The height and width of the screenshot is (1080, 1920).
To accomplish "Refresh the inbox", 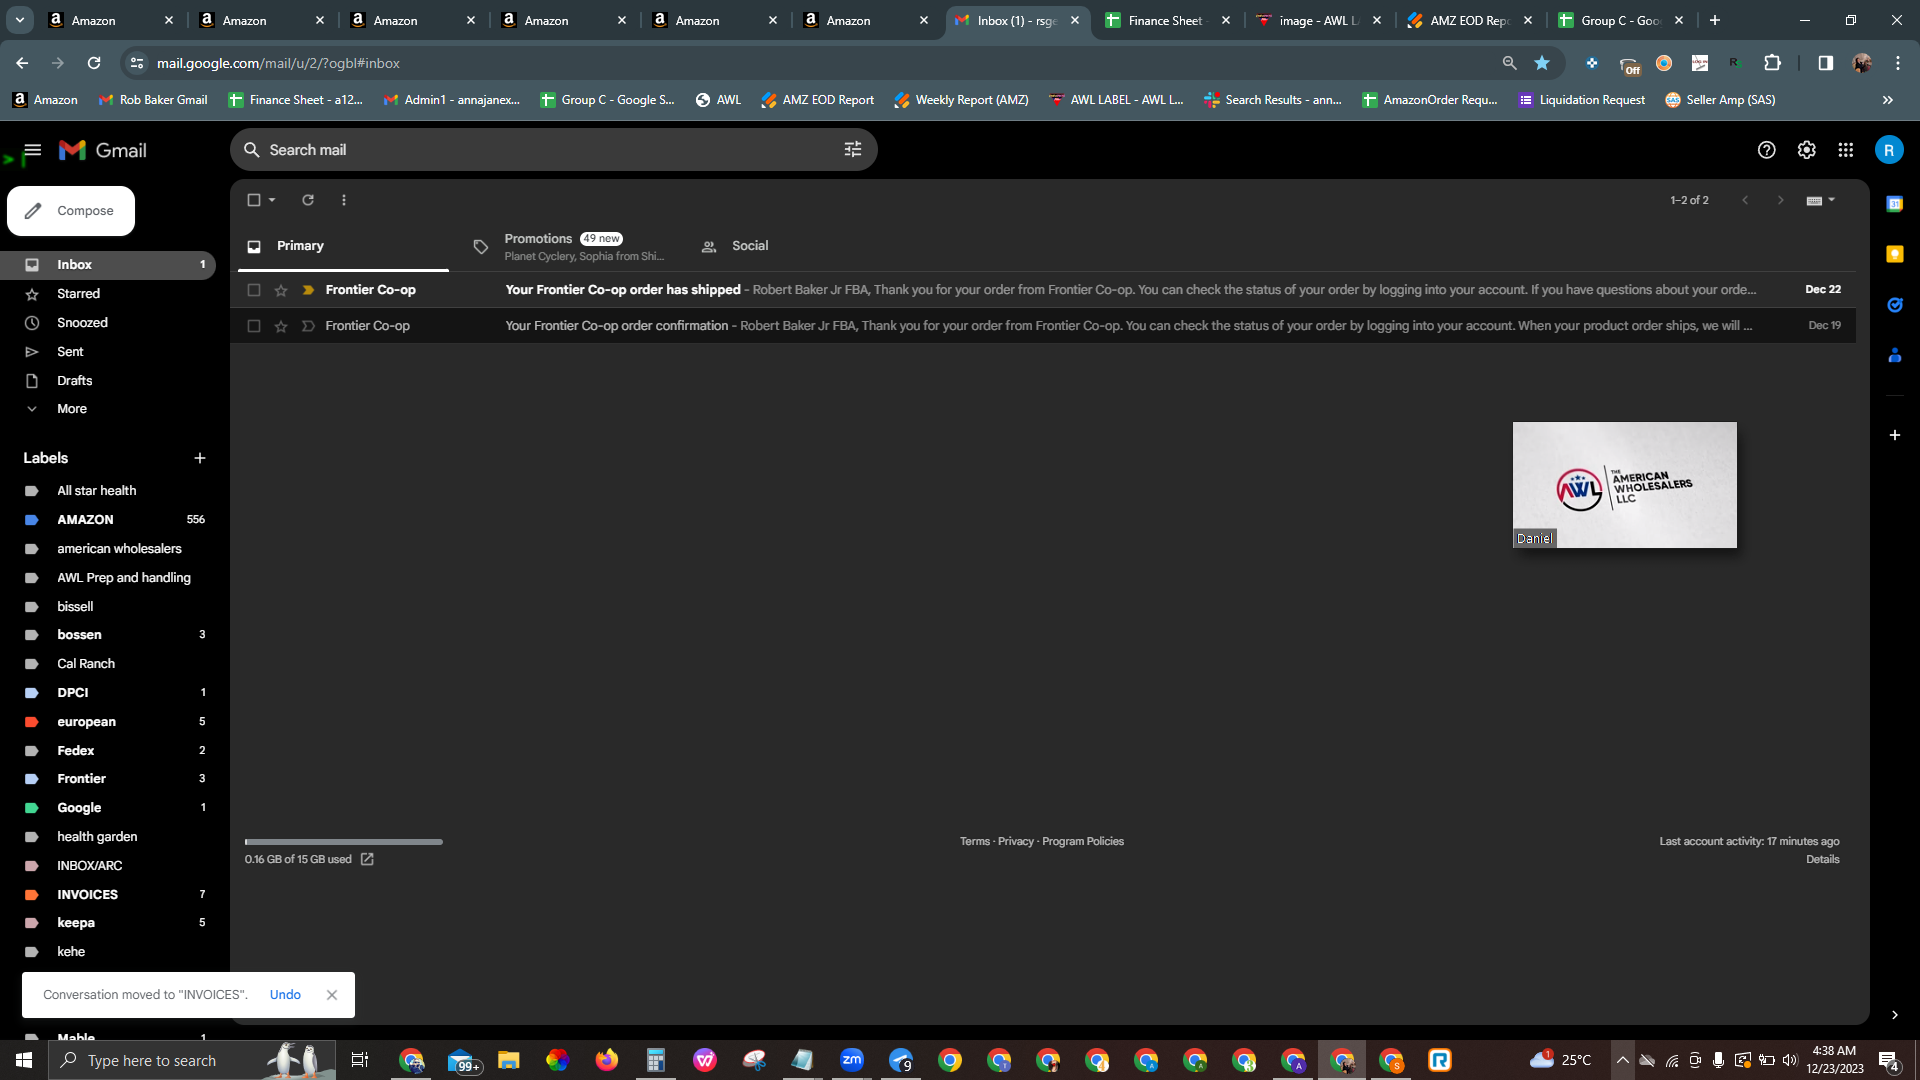I will click(308, 200).
